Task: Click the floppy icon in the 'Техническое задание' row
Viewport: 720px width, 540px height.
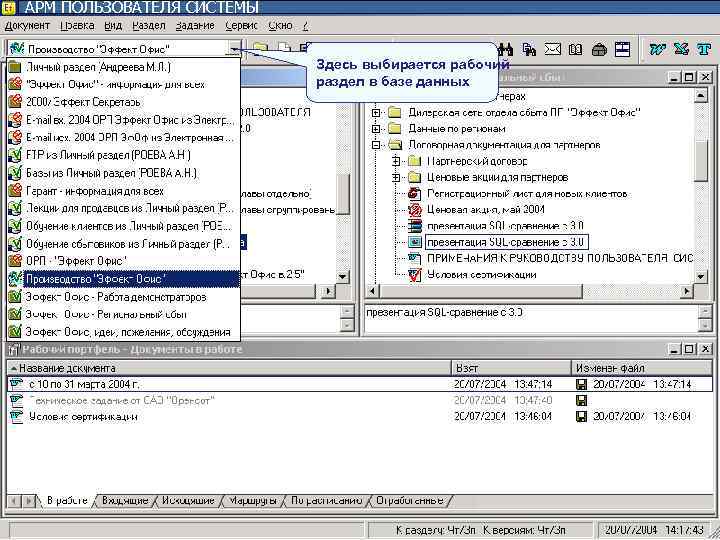Action: point(581,400)
